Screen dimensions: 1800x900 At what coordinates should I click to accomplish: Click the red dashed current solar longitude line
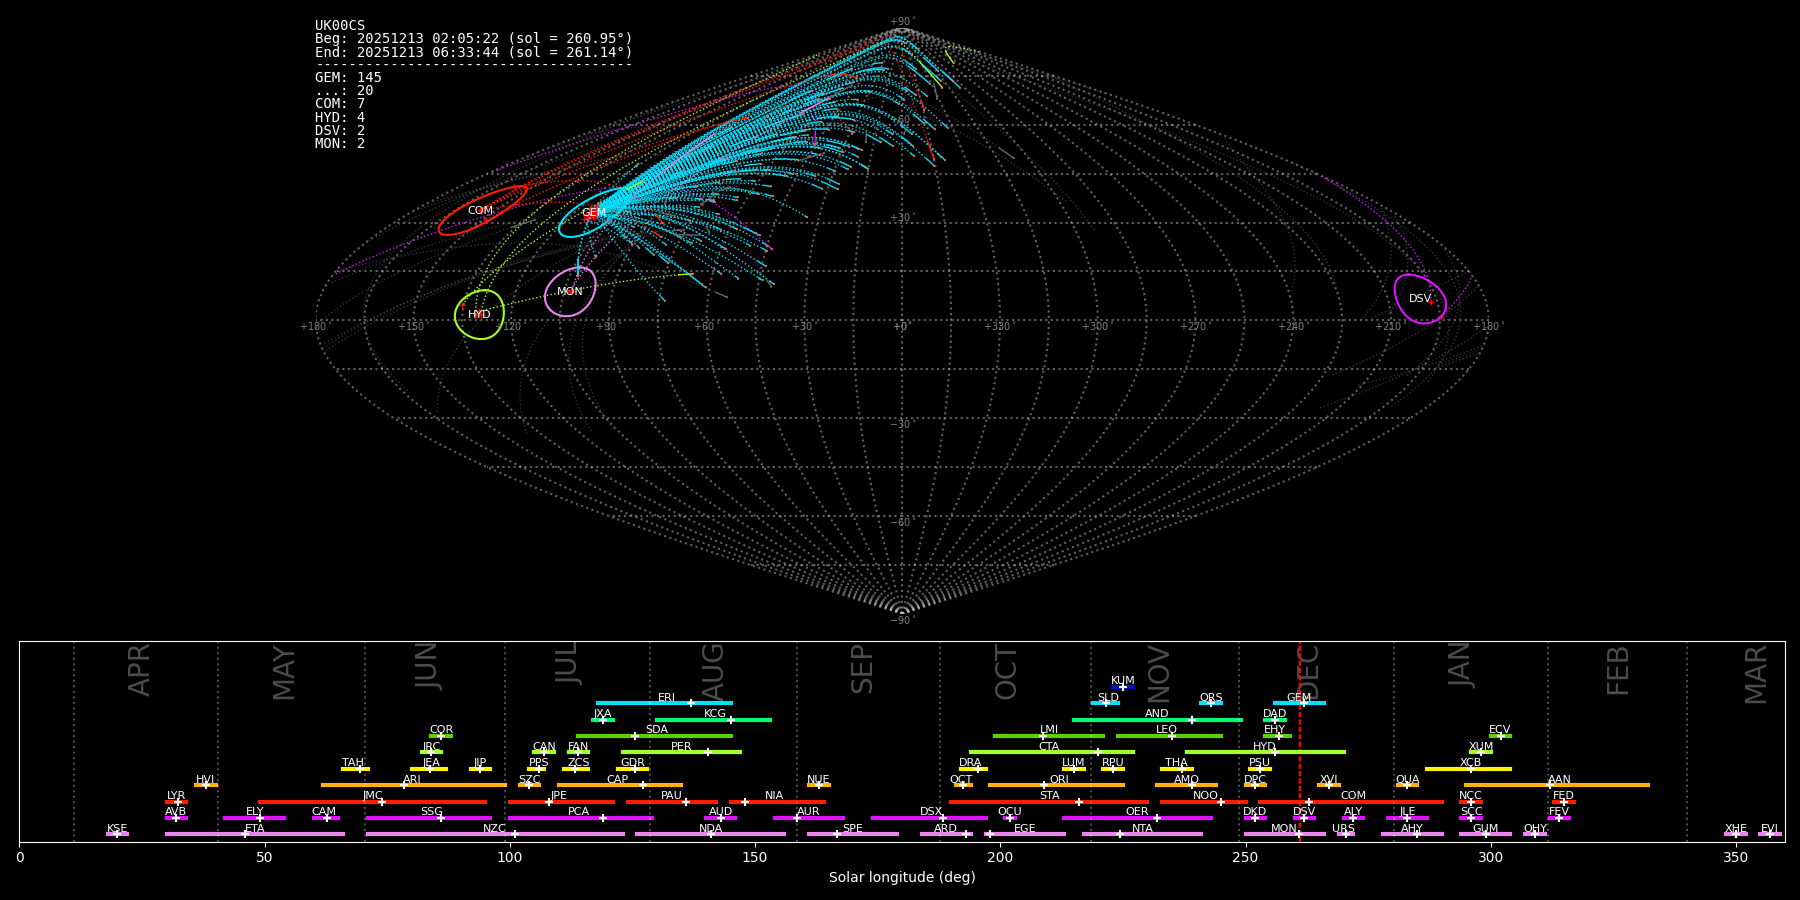(1299, 760)
